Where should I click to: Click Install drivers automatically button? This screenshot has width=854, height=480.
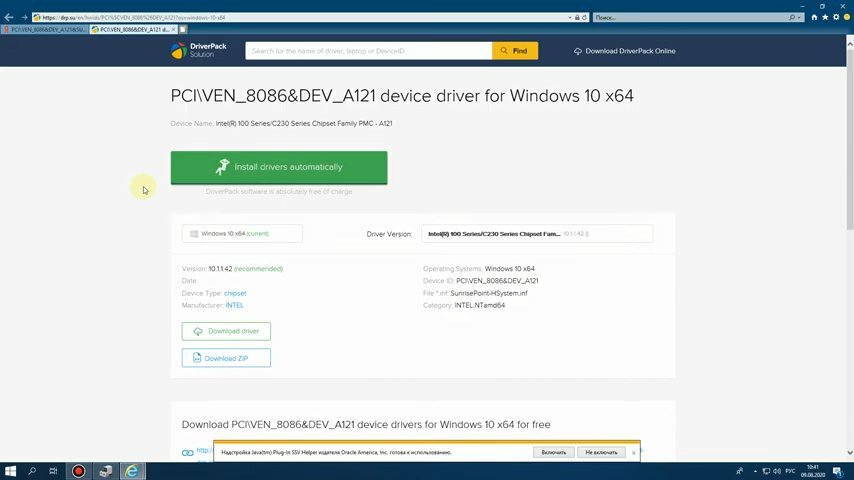tap(279, 167)
